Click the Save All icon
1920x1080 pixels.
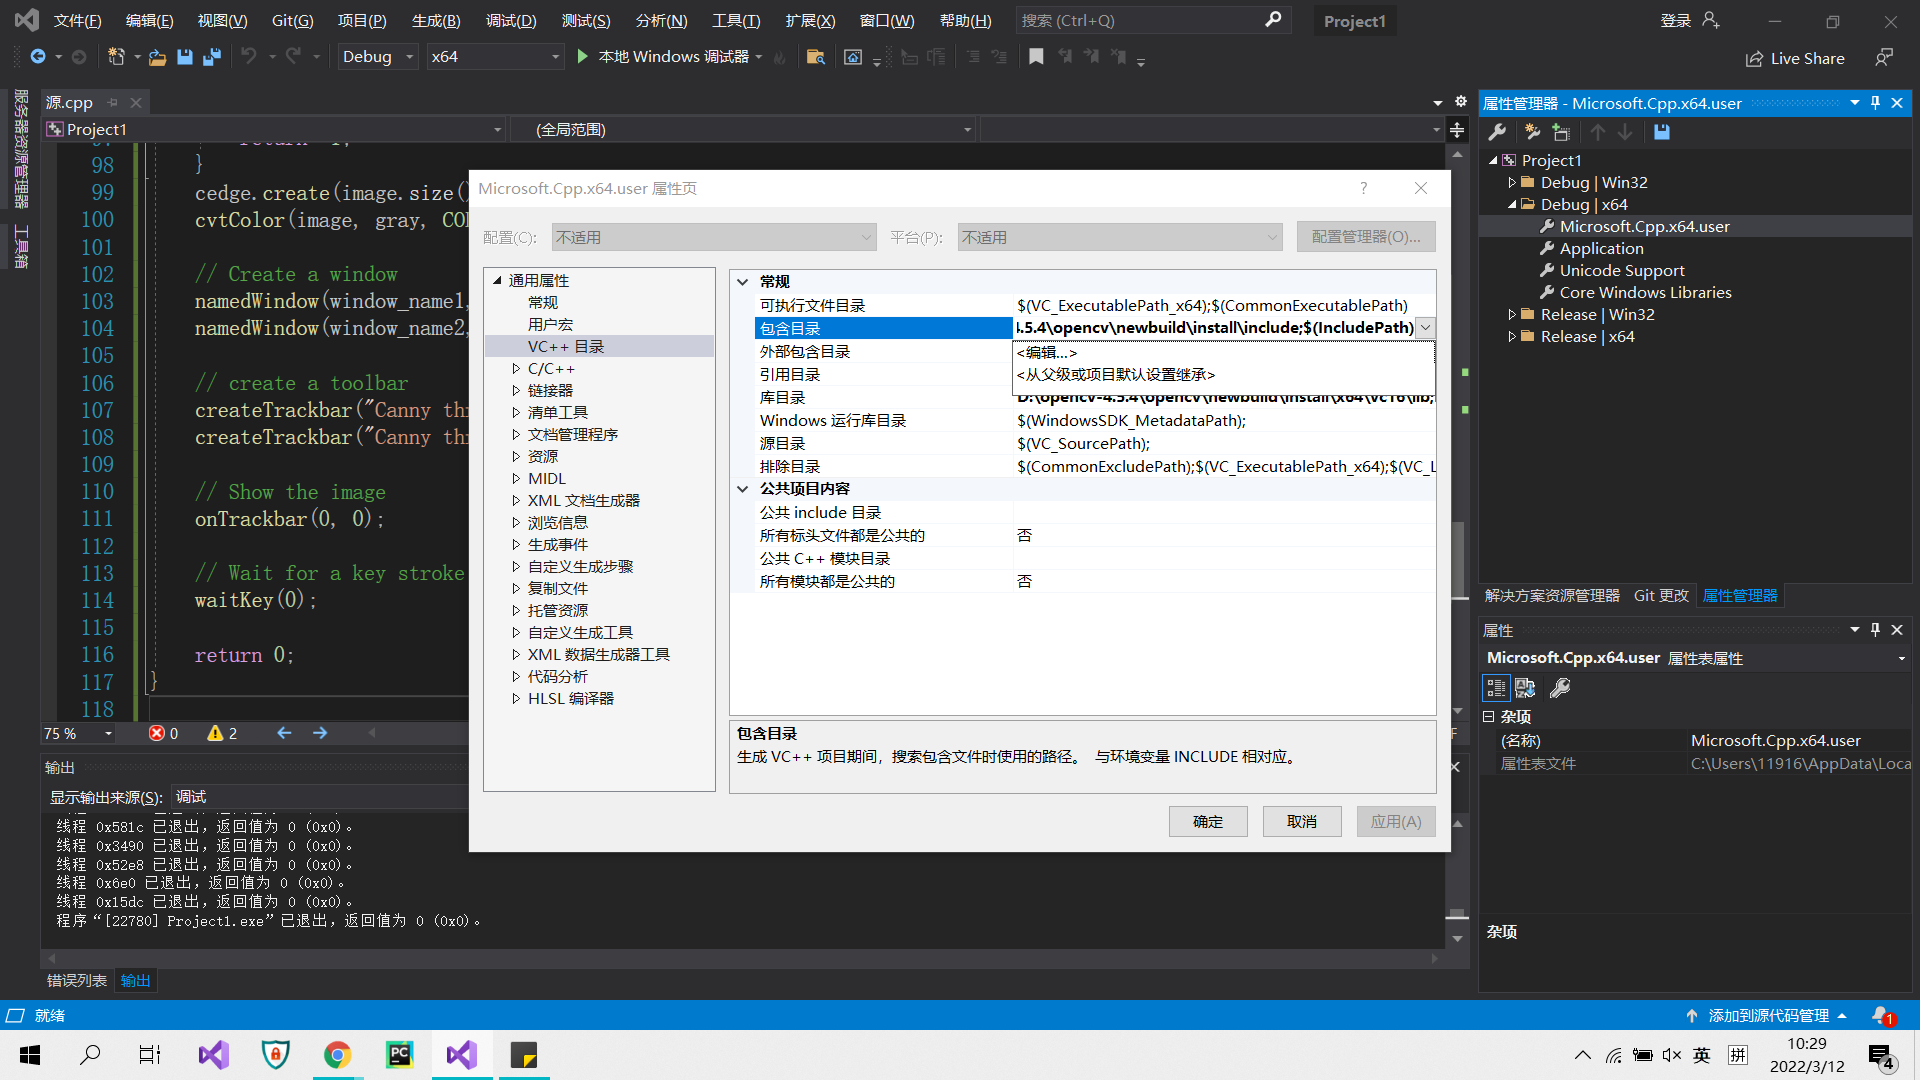pyautogui.click(x=211, y=57)
